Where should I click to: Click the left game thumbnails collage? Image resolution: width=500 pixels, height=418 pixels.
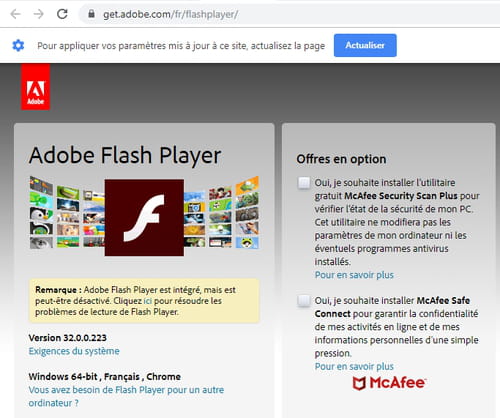click(x=67, y=213)
